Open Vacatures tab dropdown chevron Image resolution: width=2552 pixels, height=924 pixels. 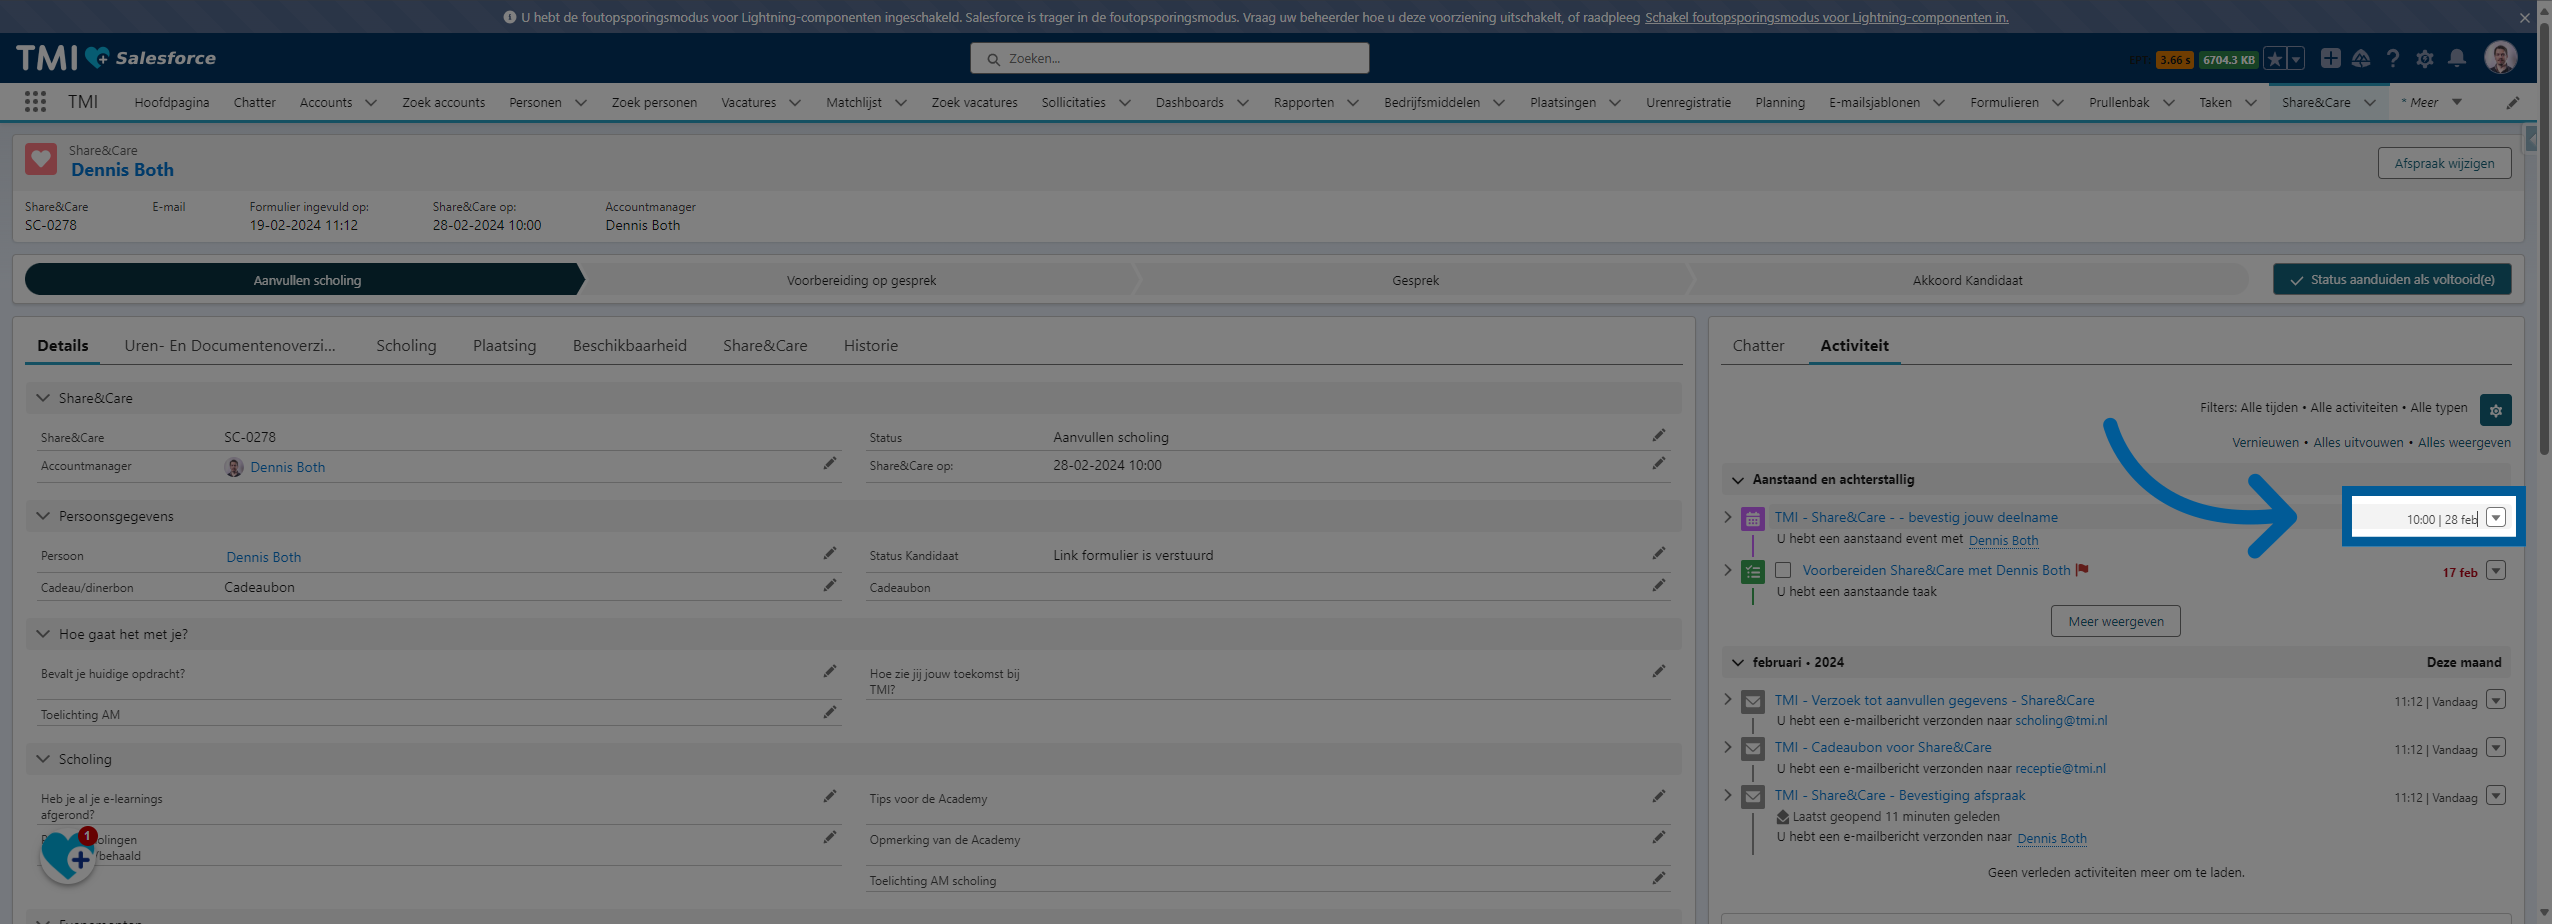point(795,103)
